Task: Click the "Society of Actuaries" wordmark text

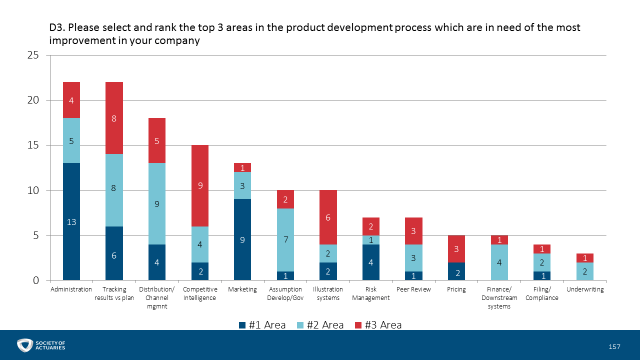Action: point(50,345)
